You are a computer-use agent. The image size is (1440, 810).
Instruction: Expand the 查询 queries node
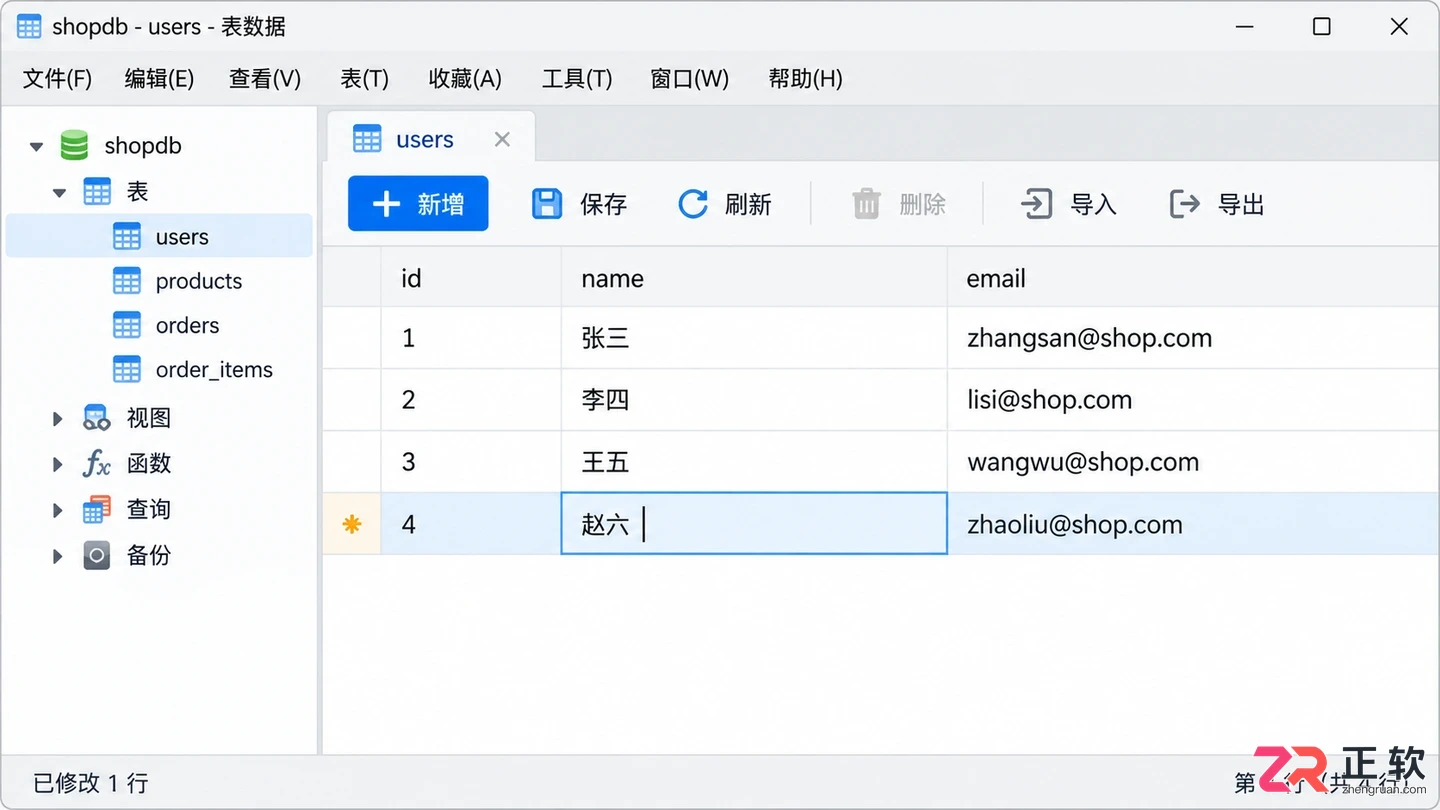point(58,510)
